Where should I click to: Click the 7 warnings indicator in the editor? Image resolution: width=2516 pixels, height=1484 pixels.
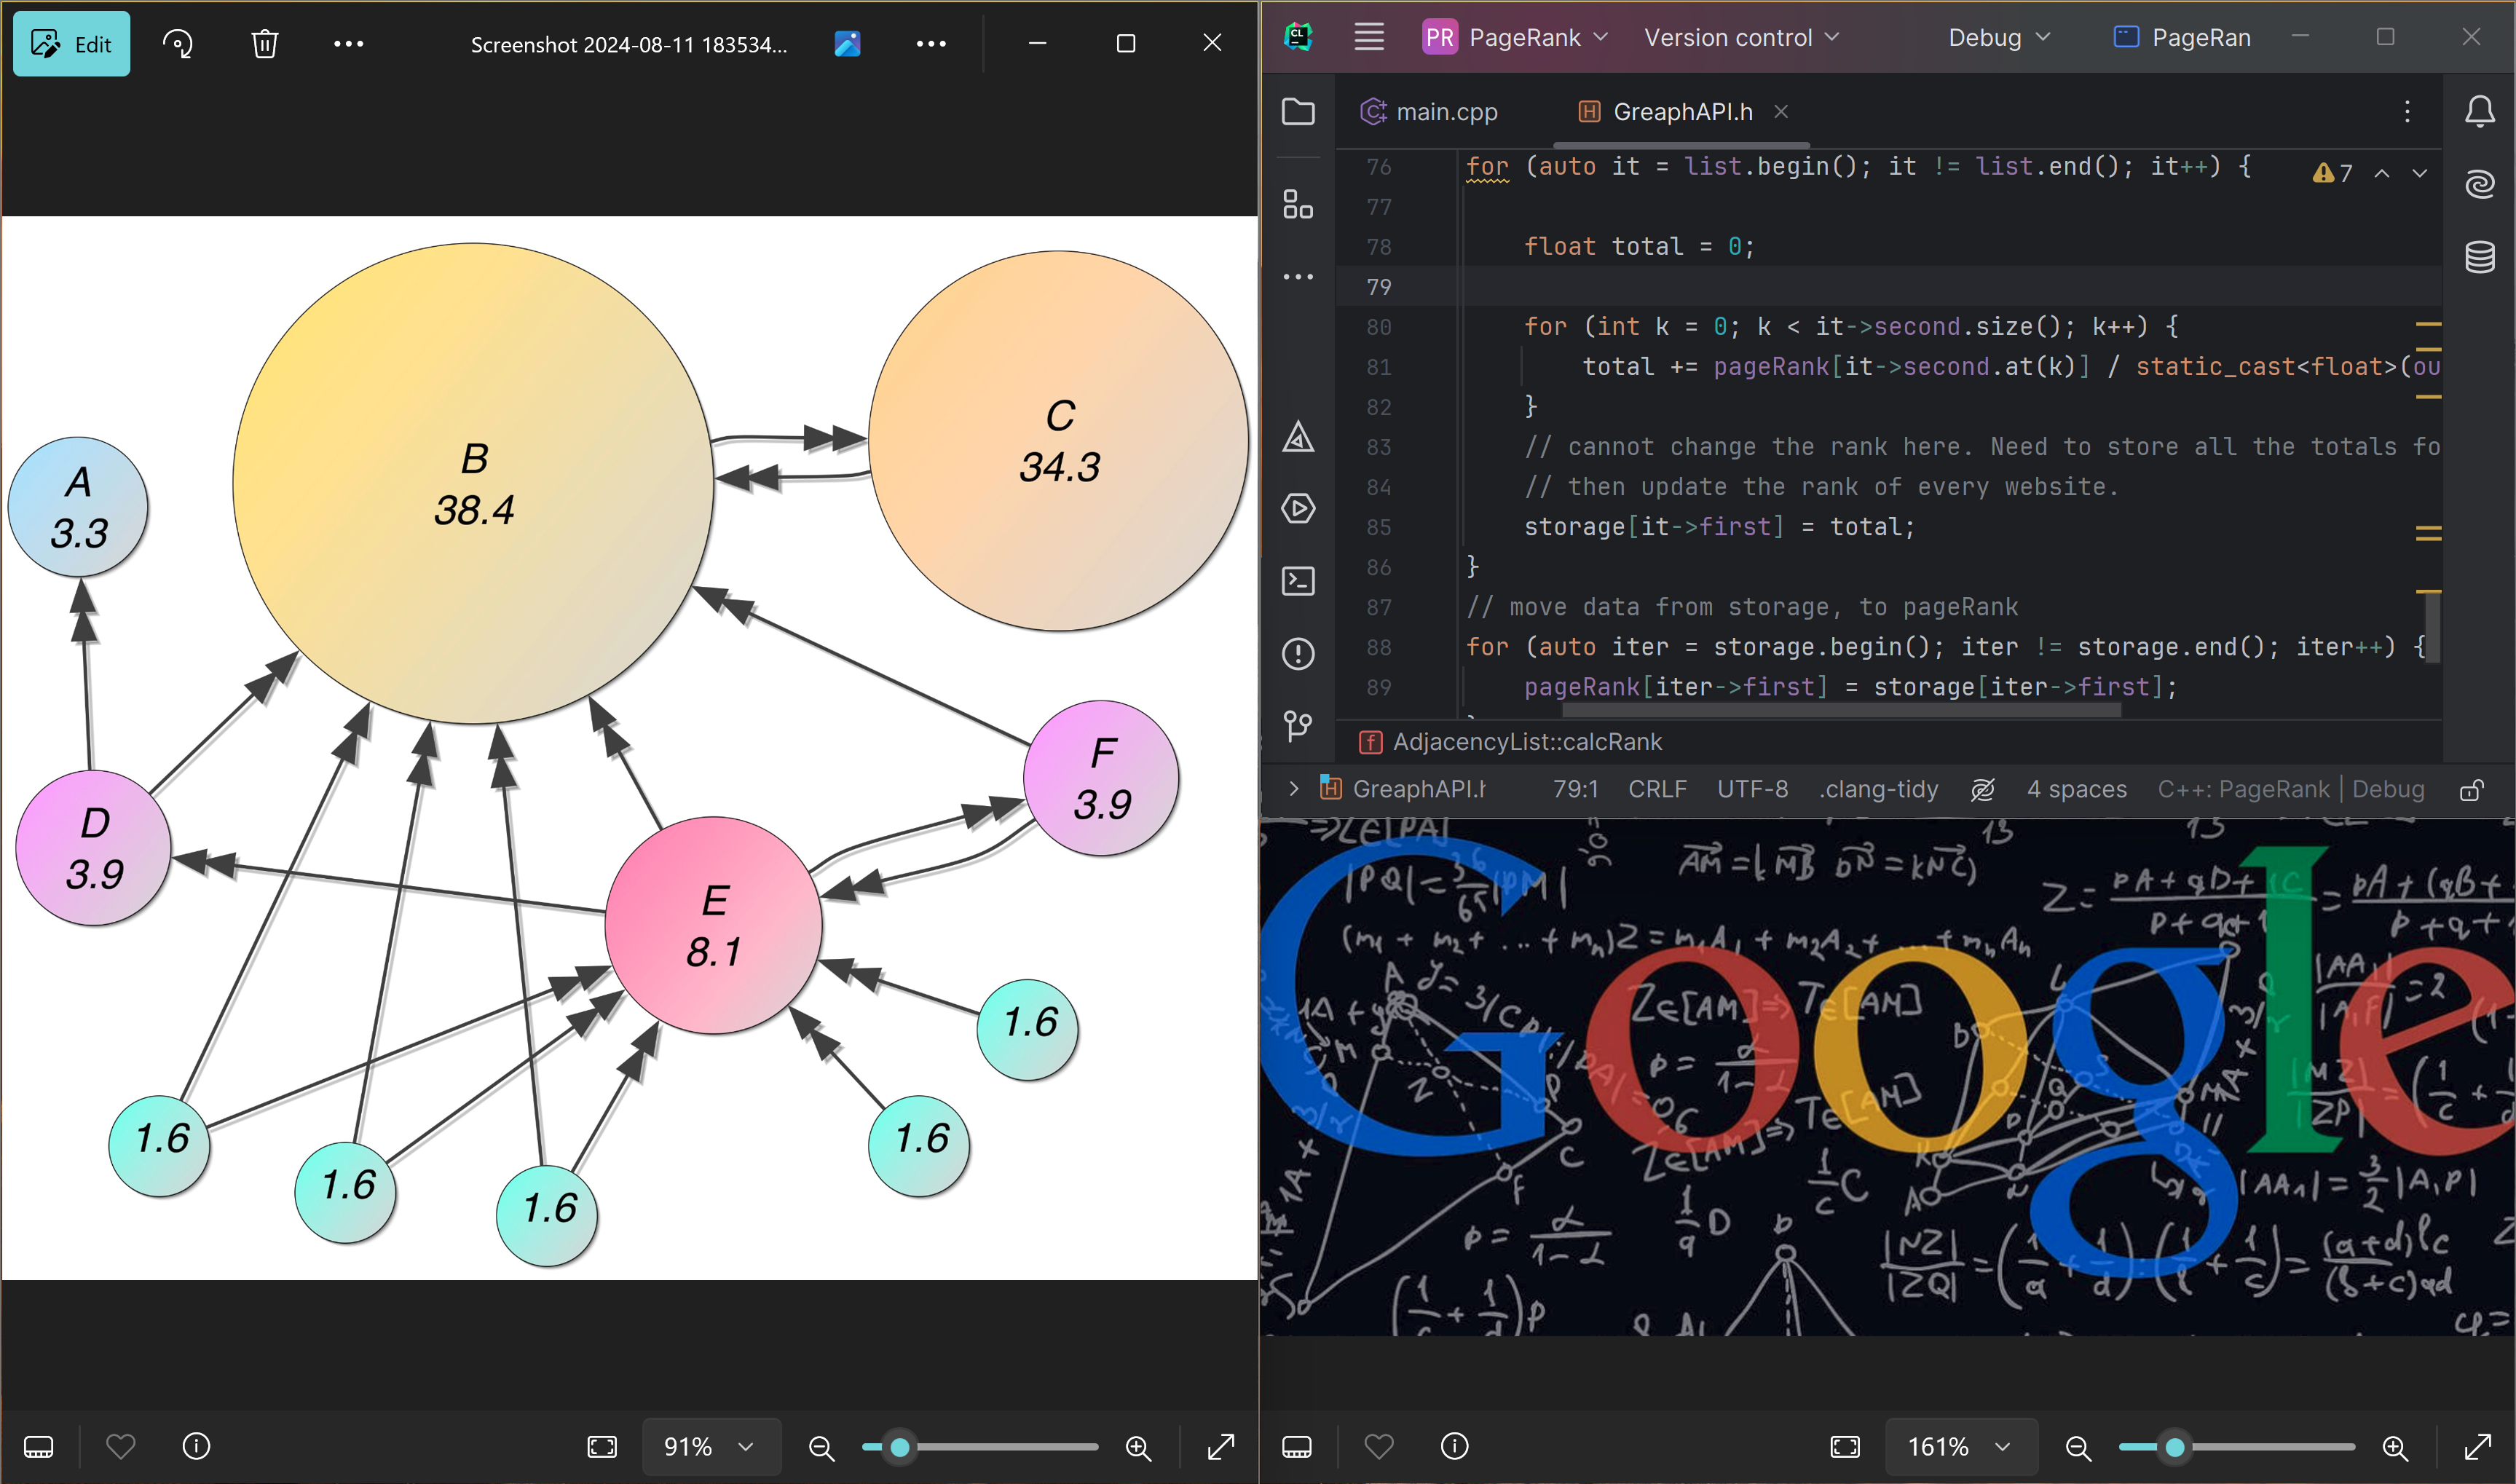click(x=2333, y=173)
